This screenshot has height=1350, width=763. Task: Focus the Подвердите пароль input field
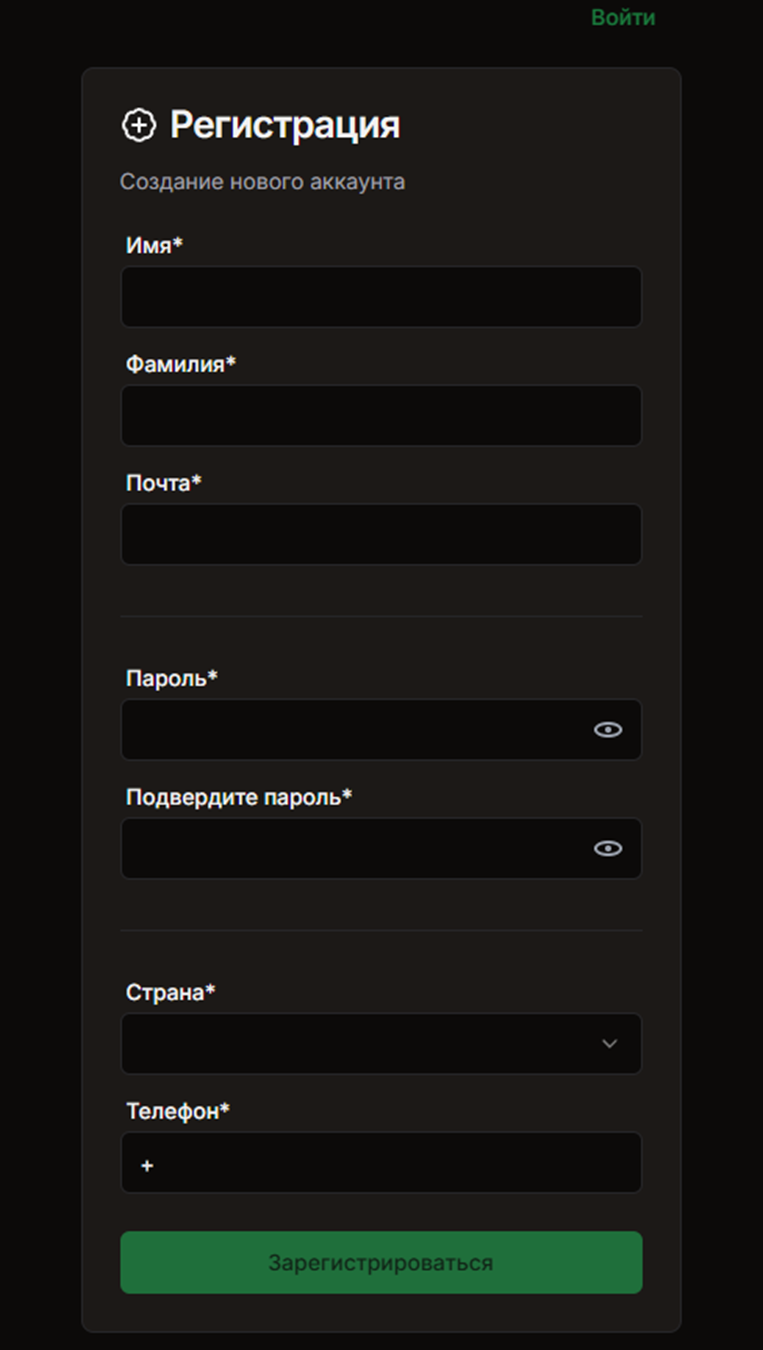tap(350, 849)
